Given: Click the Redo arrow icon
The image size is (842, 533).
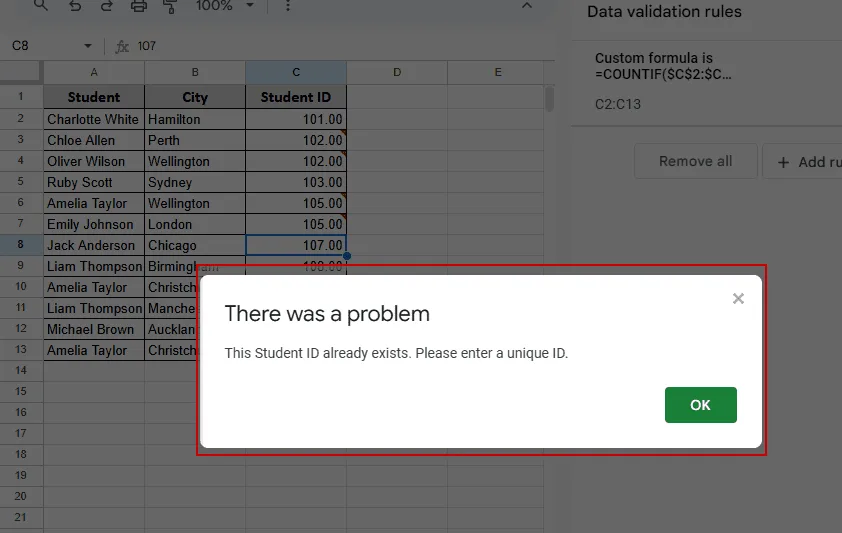Looking at the screenshot, I should [x=107, y=6].
